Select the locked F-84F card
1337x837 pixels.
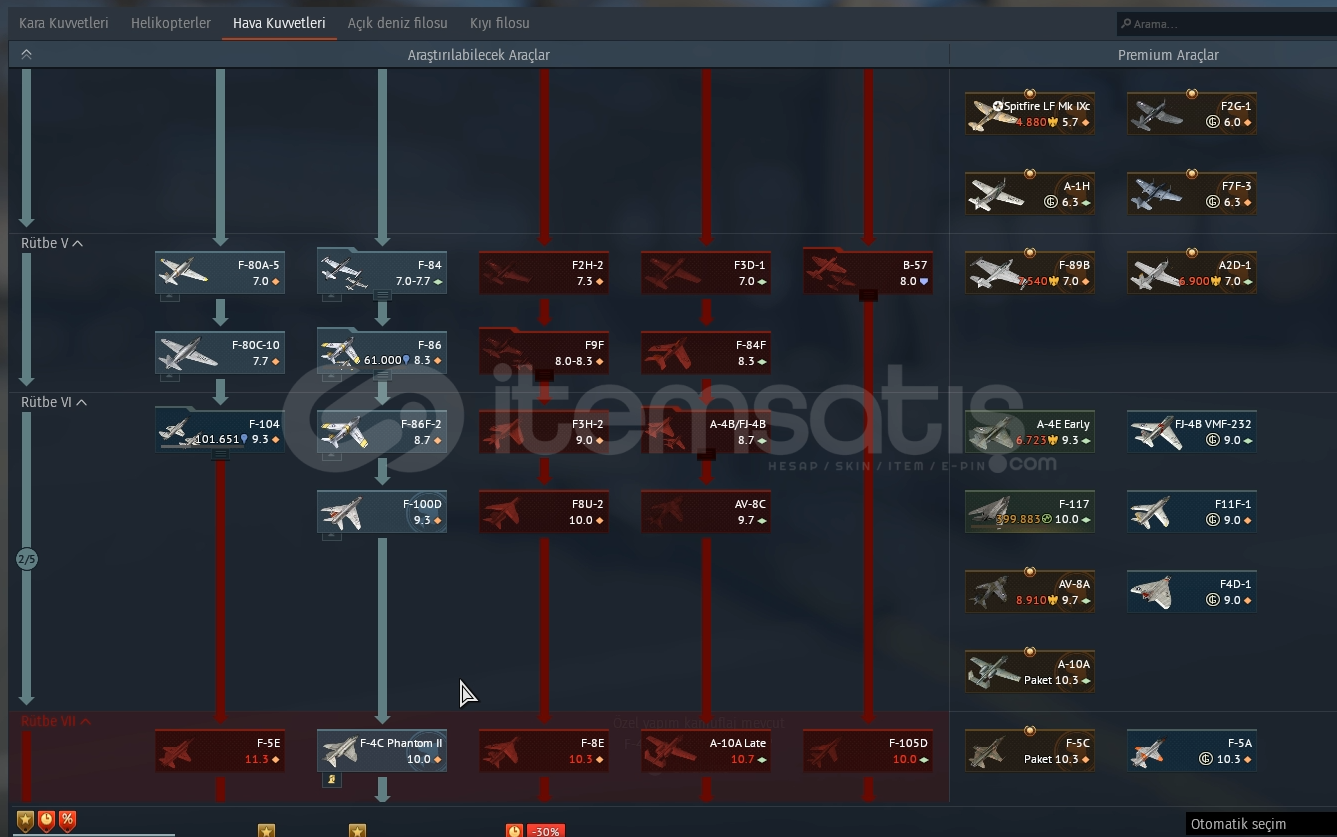(706, 352)
